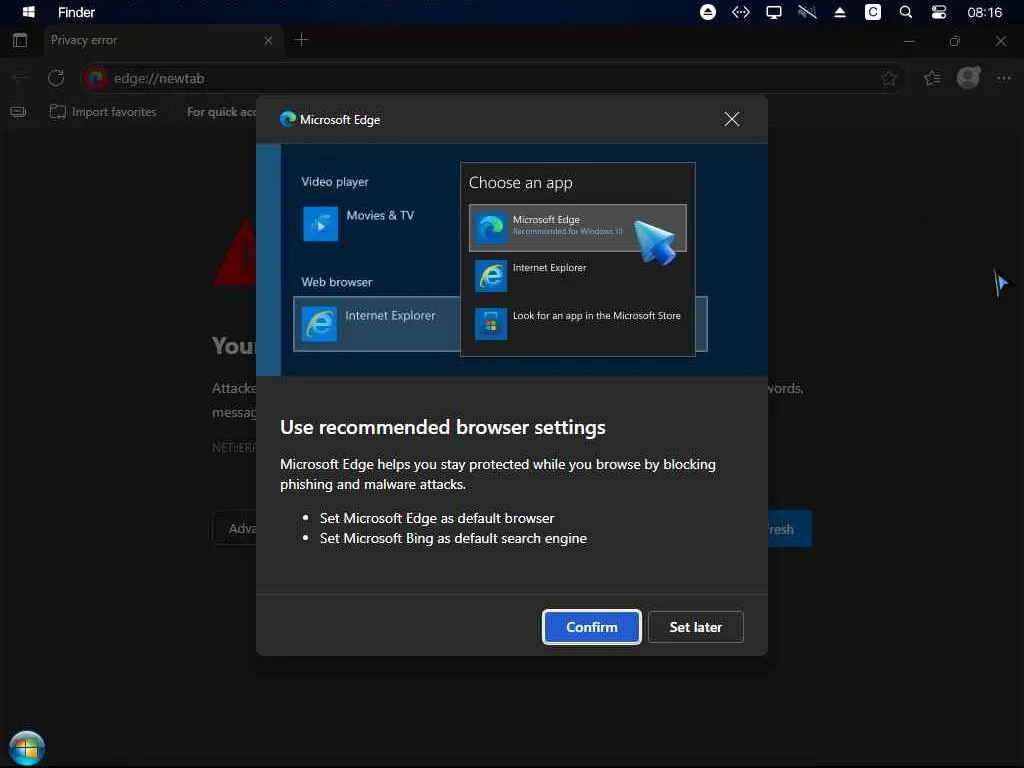Screen dimensions: 1024x768
Task: Open Edge settings and more menu
Action: [x=1004, y=78]
